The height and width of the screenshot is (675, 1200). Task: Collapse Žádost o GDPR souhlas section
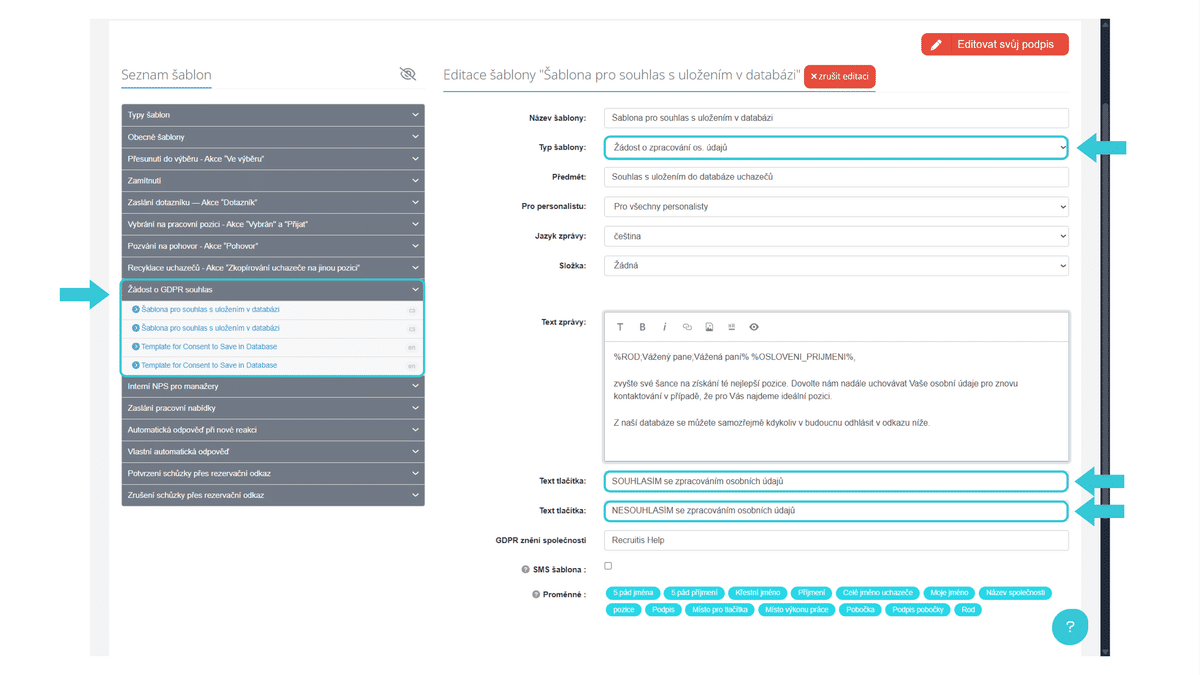(x=273, y=289)
